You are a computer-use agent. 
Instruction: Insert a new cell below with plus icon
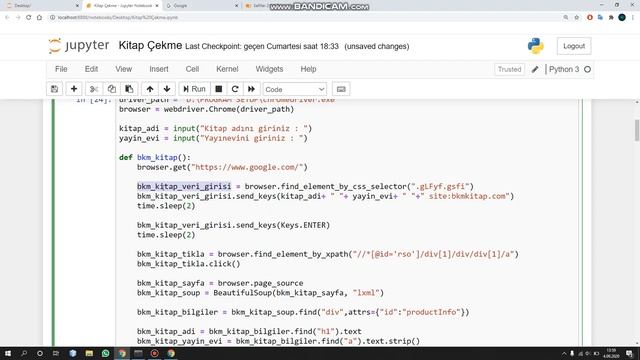[74, 89]
